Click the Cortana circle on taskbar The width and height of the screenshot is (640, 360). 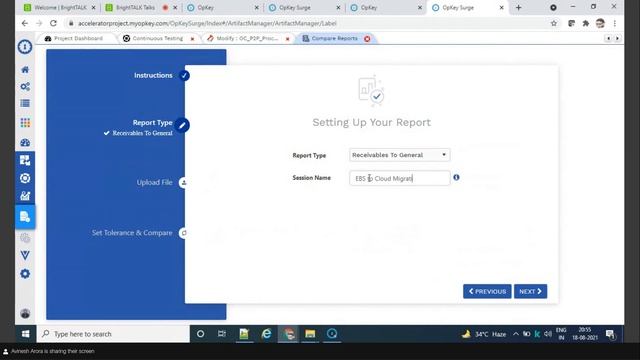coord(200,334)
